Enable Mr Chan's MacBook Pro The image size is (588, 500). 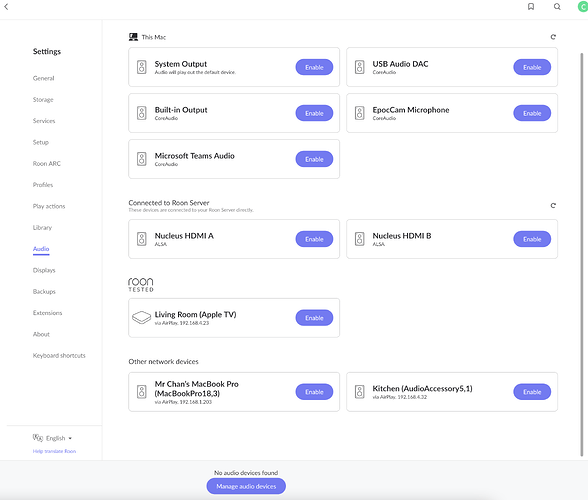coord(314,392)
